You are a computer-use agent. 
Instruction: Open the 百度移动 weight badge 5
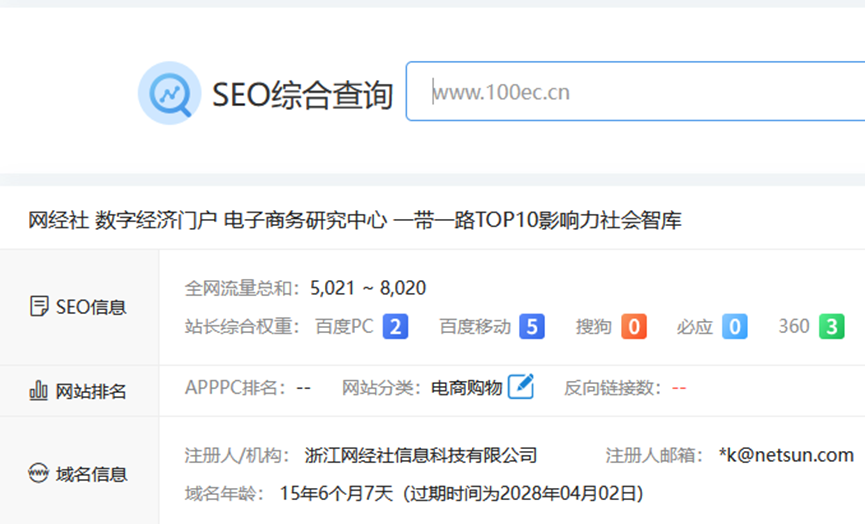532,327
